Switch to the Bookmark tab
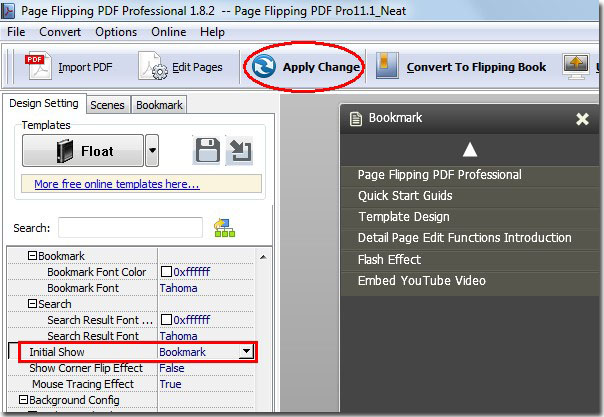Screen dimensions: 604x417 pos(159,105)
